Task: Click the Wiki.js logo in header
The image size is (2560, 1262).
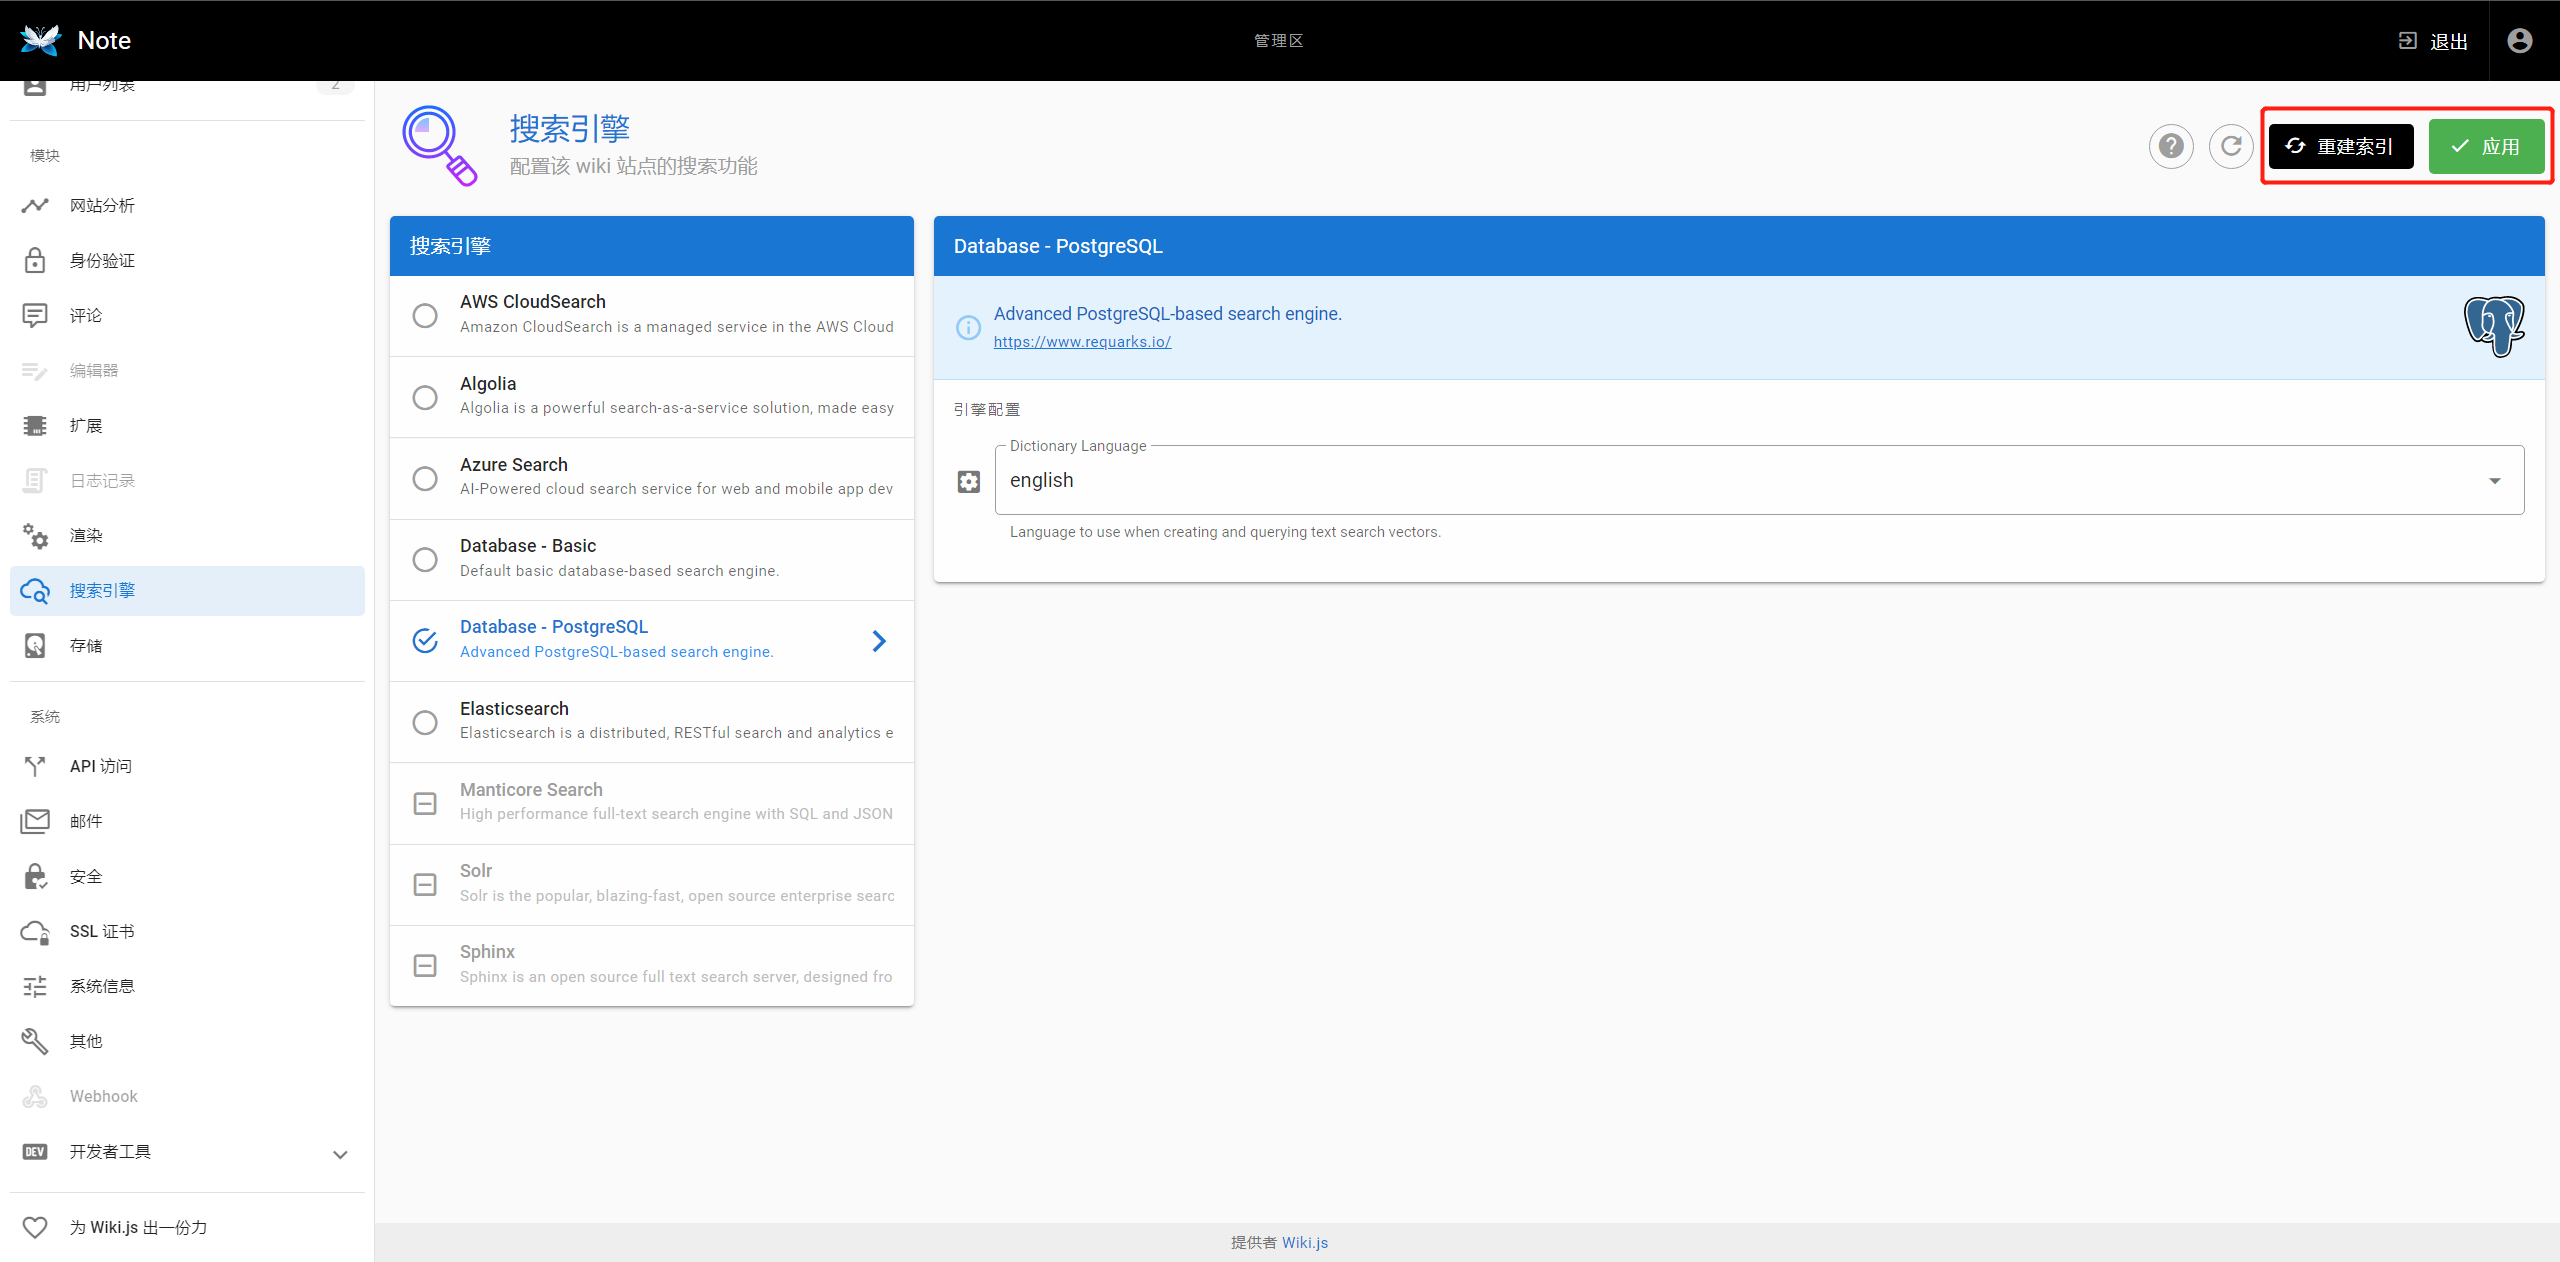Action: pyautogui.click(x=40, y=40)
